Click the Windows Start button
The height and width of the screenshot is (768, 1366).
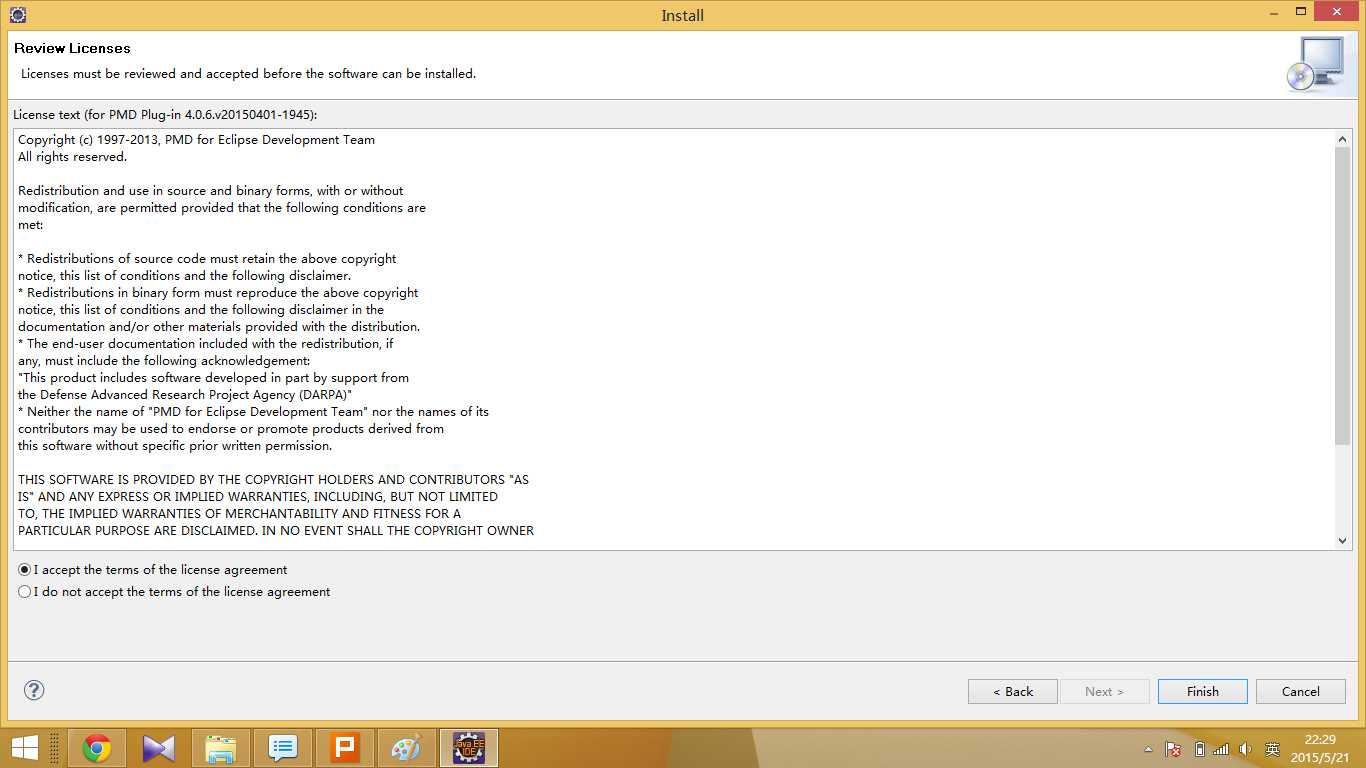(x=24, y=748)
